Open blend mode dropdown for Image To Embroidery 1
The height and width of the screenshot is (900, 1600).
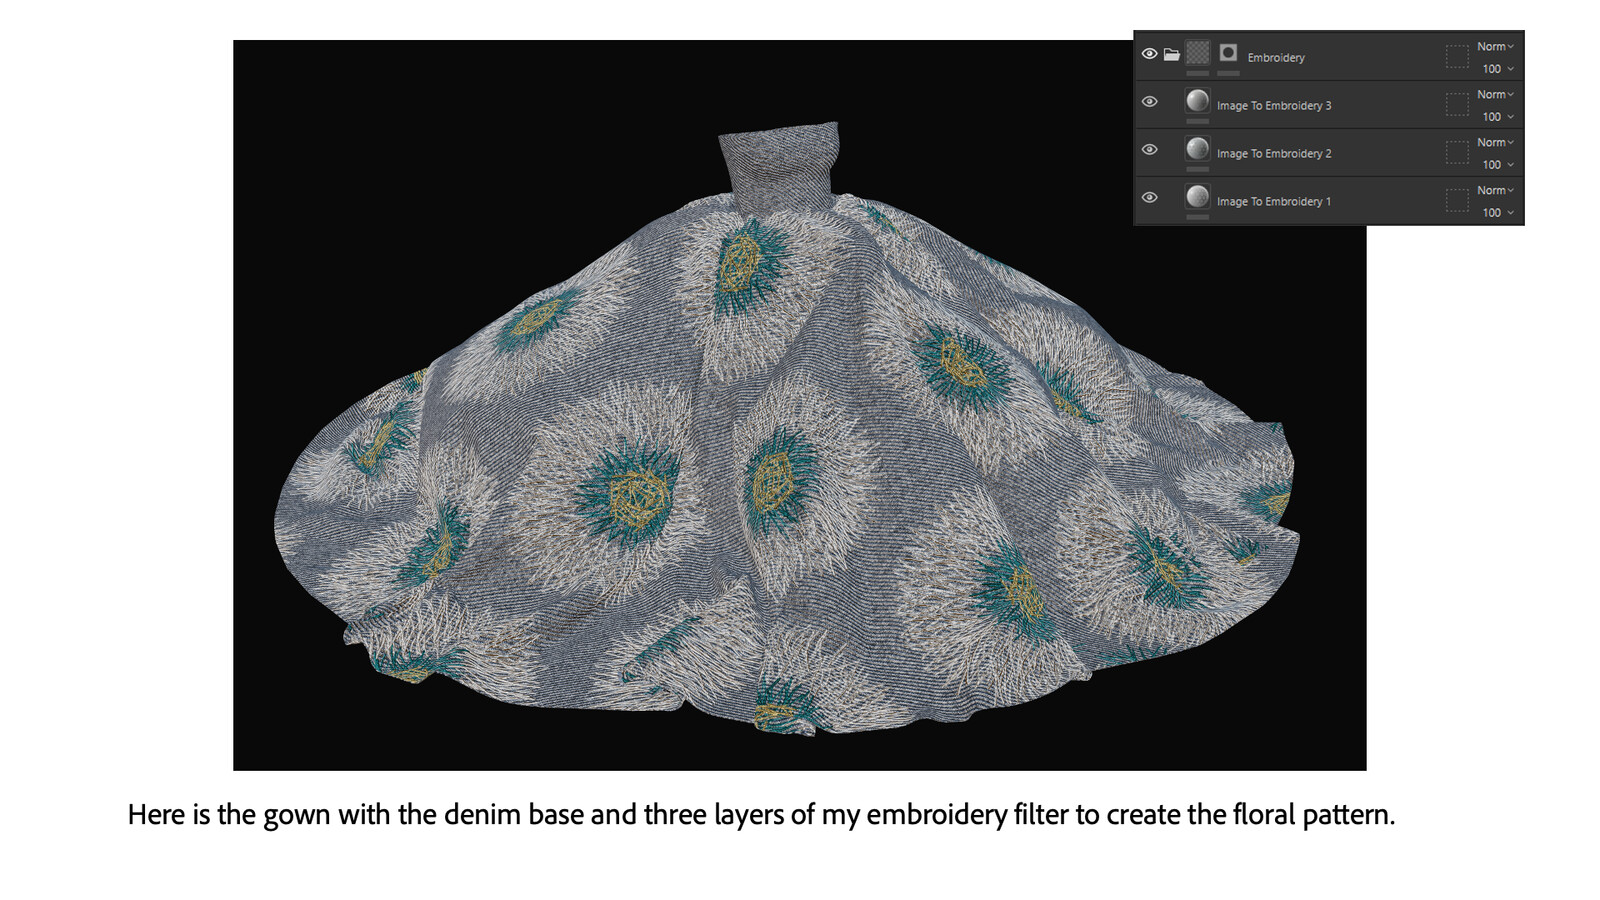tap(1495, 191)
